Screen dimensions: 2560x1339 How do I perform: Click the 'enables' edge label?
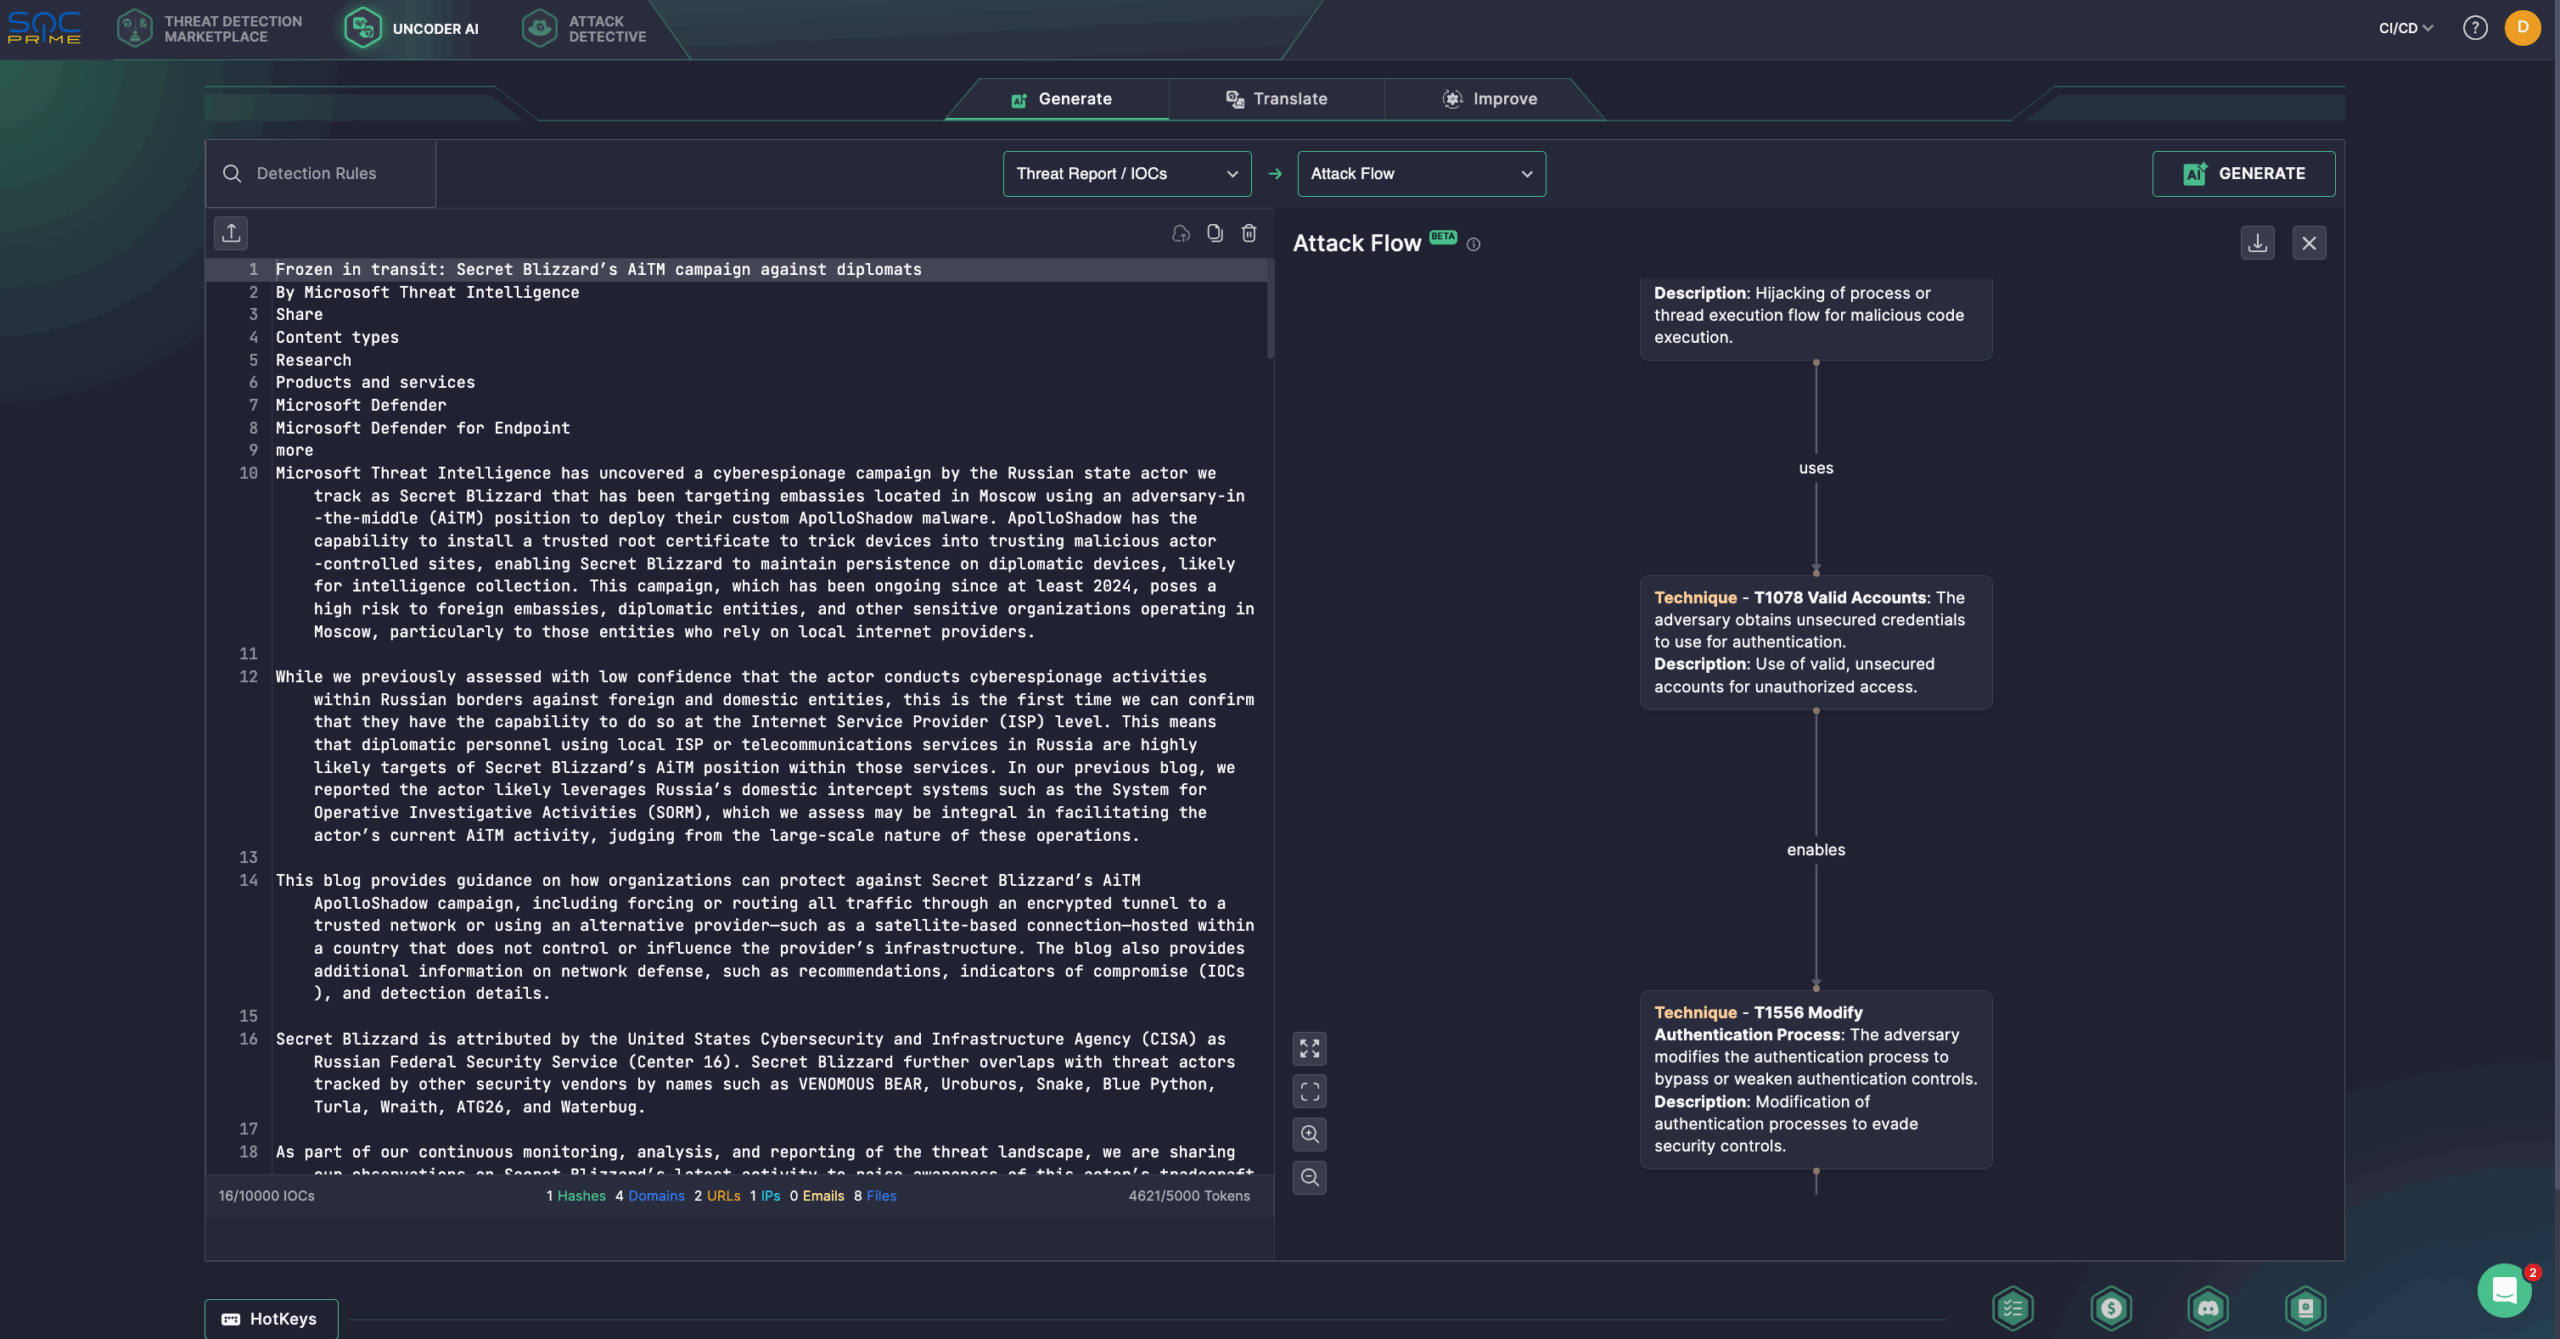[x=1816, y=850]
